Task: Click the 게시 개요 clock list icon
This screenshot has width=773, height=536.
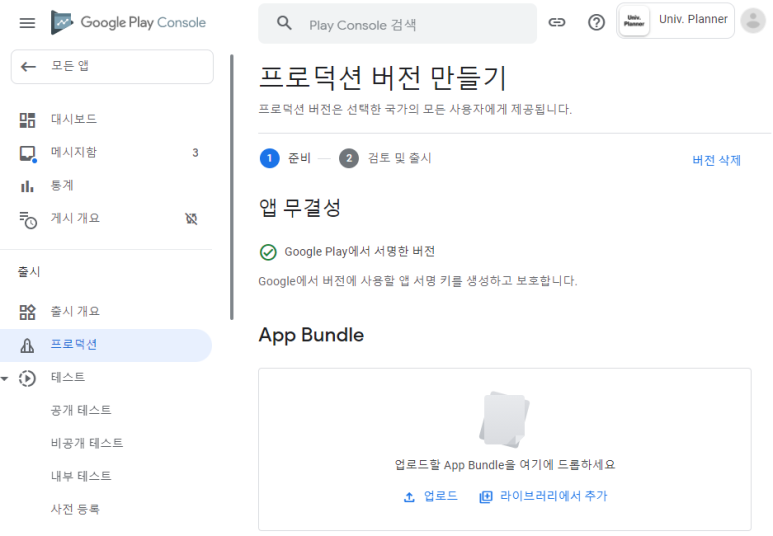Action: pyautogui.click(x=28, y=220)
